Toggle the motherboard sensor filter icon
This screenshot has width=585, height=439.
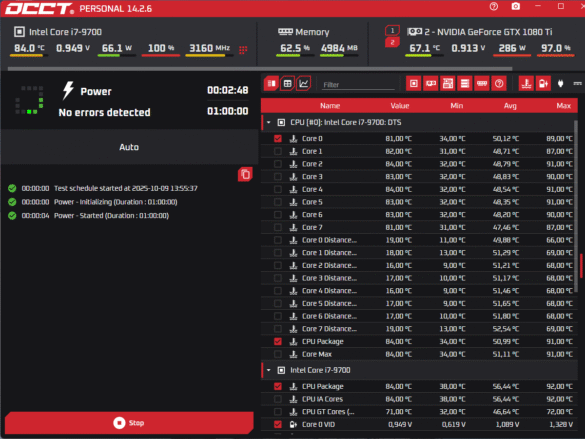[x=448, y=84]
